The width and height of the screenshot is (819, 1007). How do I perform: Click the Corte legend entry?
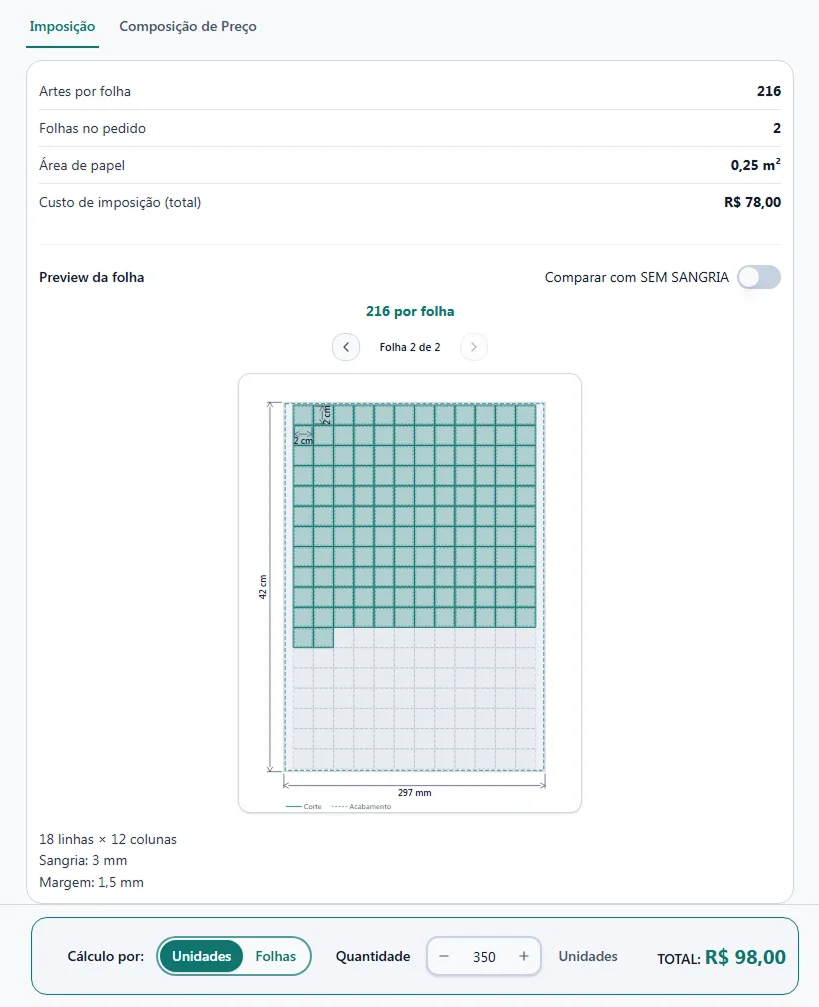(304, 807)
